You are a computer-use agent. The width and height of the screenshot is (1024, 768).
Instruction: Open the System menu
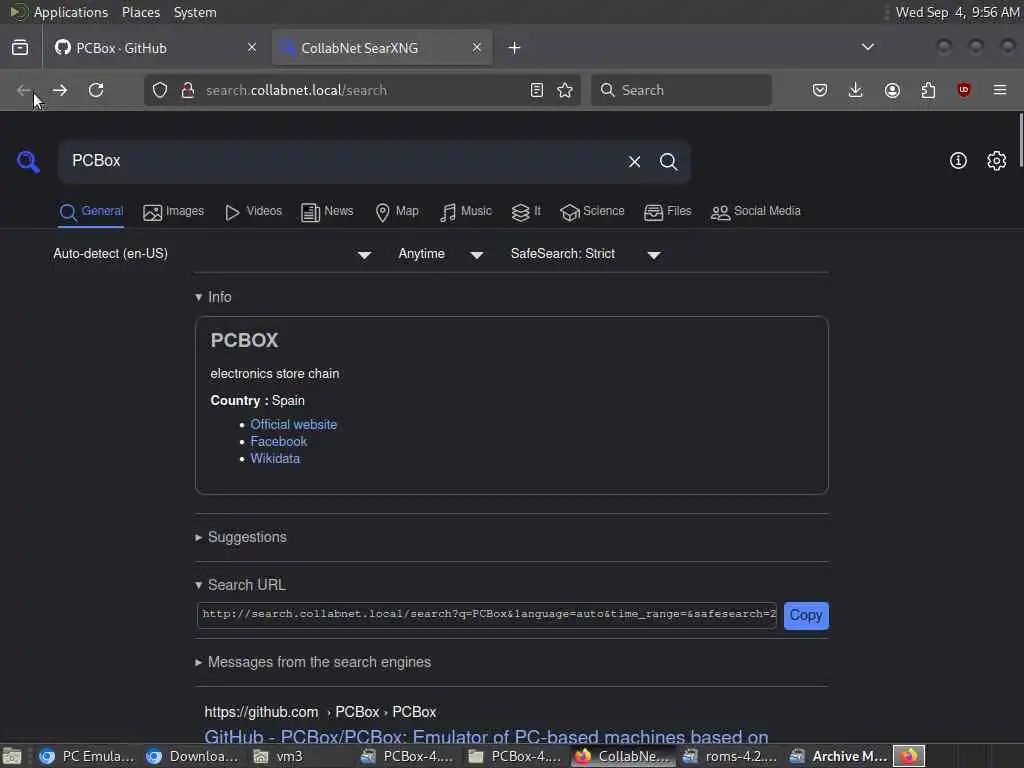[195, 12]
